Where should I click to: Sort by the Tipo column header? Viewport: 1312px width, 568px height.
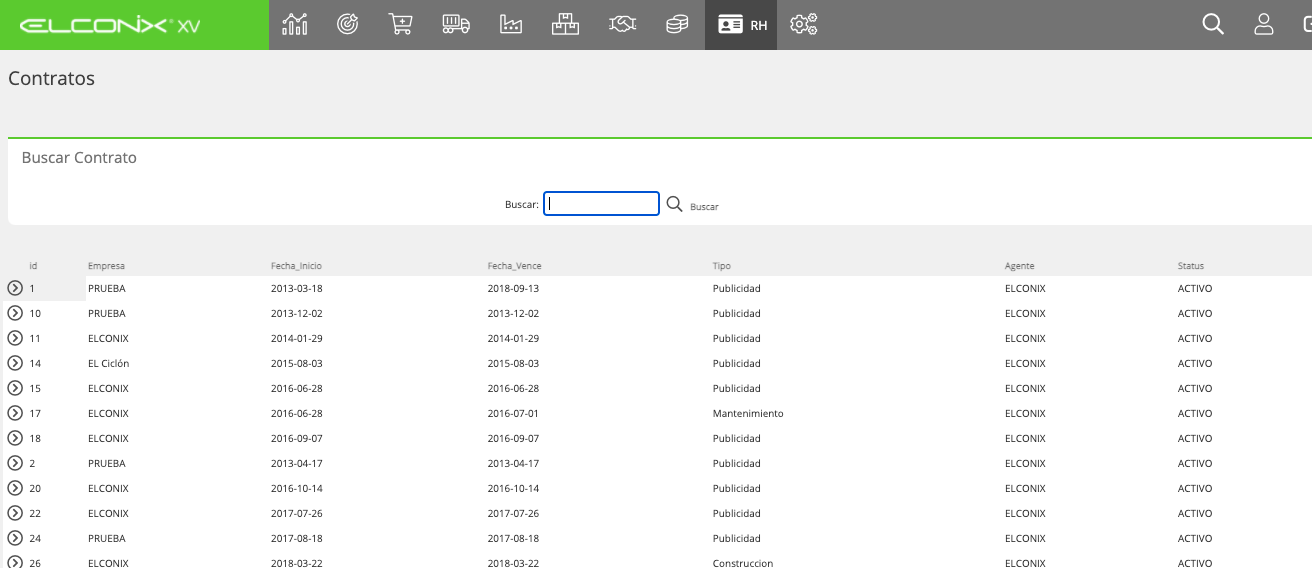(x=721, y=266)
